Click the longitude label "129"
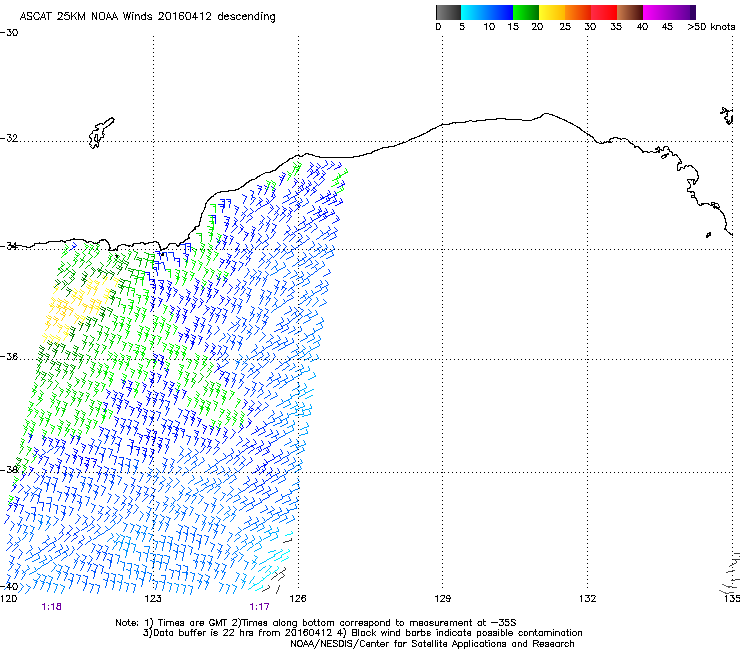Viewport: 740px width, 650px height. point(442,599)
